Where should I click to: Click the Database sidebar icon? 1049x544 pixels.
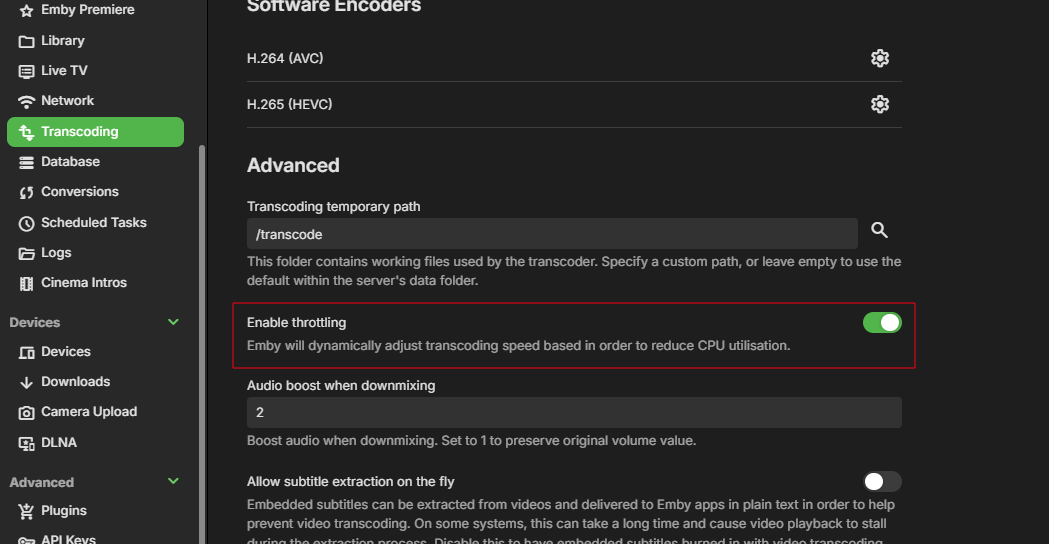27,162
